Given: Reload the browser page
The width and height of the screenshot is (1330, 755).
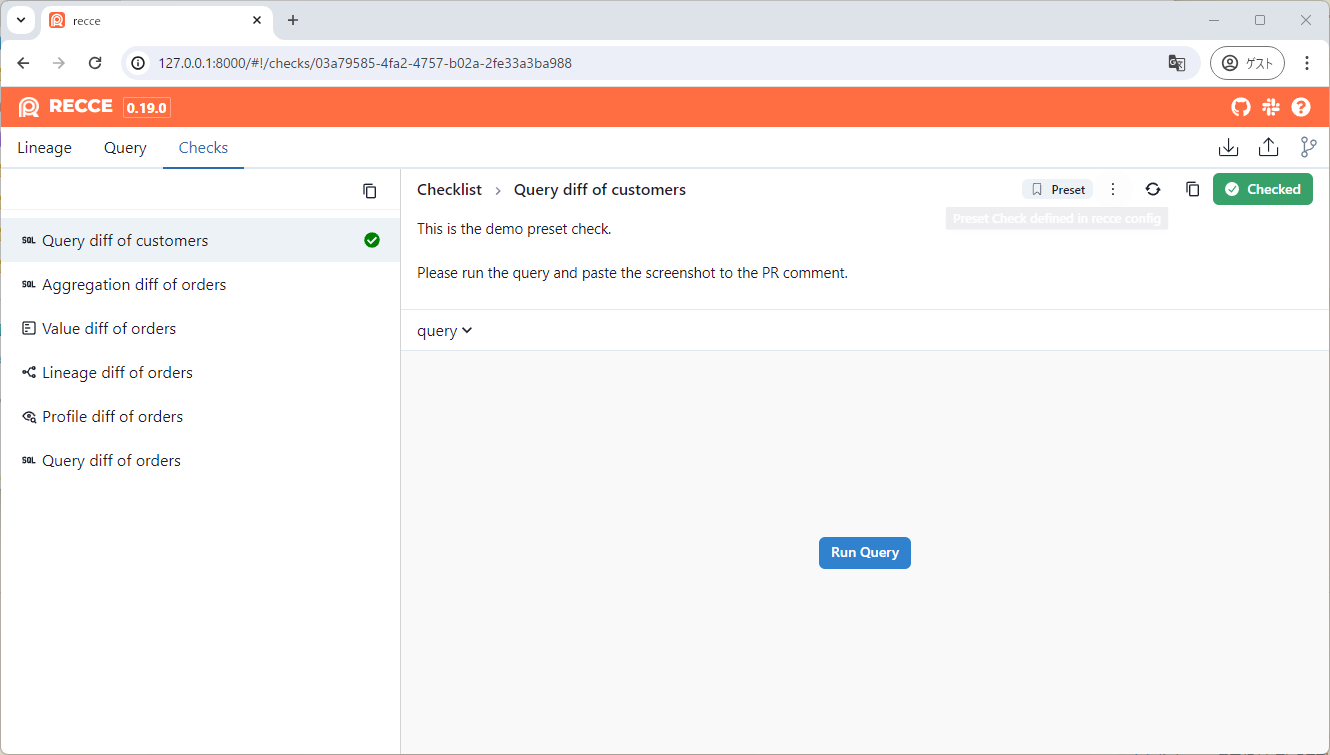Looking at the screenshot, I should click(x=95, y=63).
